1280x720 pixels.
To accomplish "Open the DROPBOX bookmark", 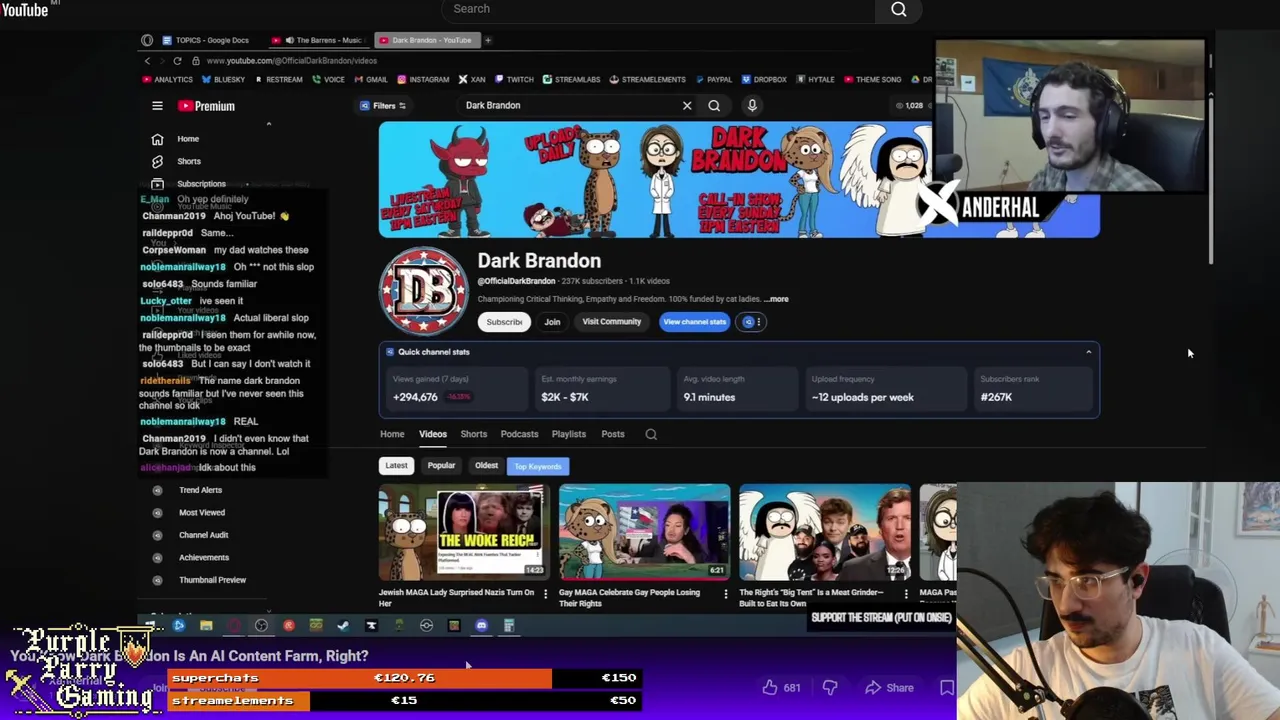I will pos(764,79).
